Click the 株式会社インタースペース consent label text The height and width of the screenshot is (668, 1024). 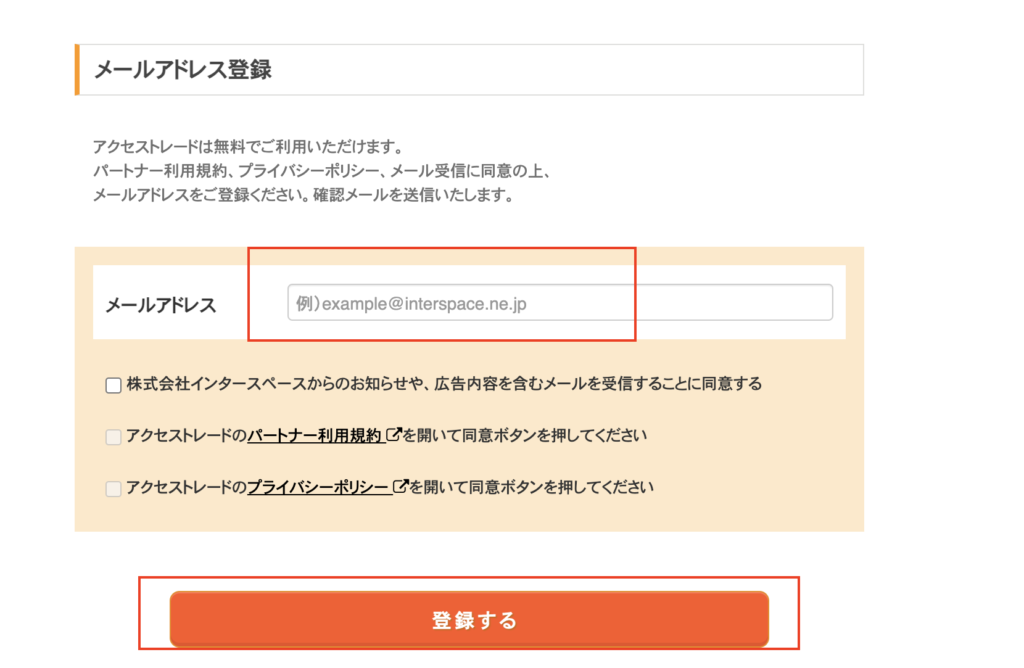[x=444, y=384]
